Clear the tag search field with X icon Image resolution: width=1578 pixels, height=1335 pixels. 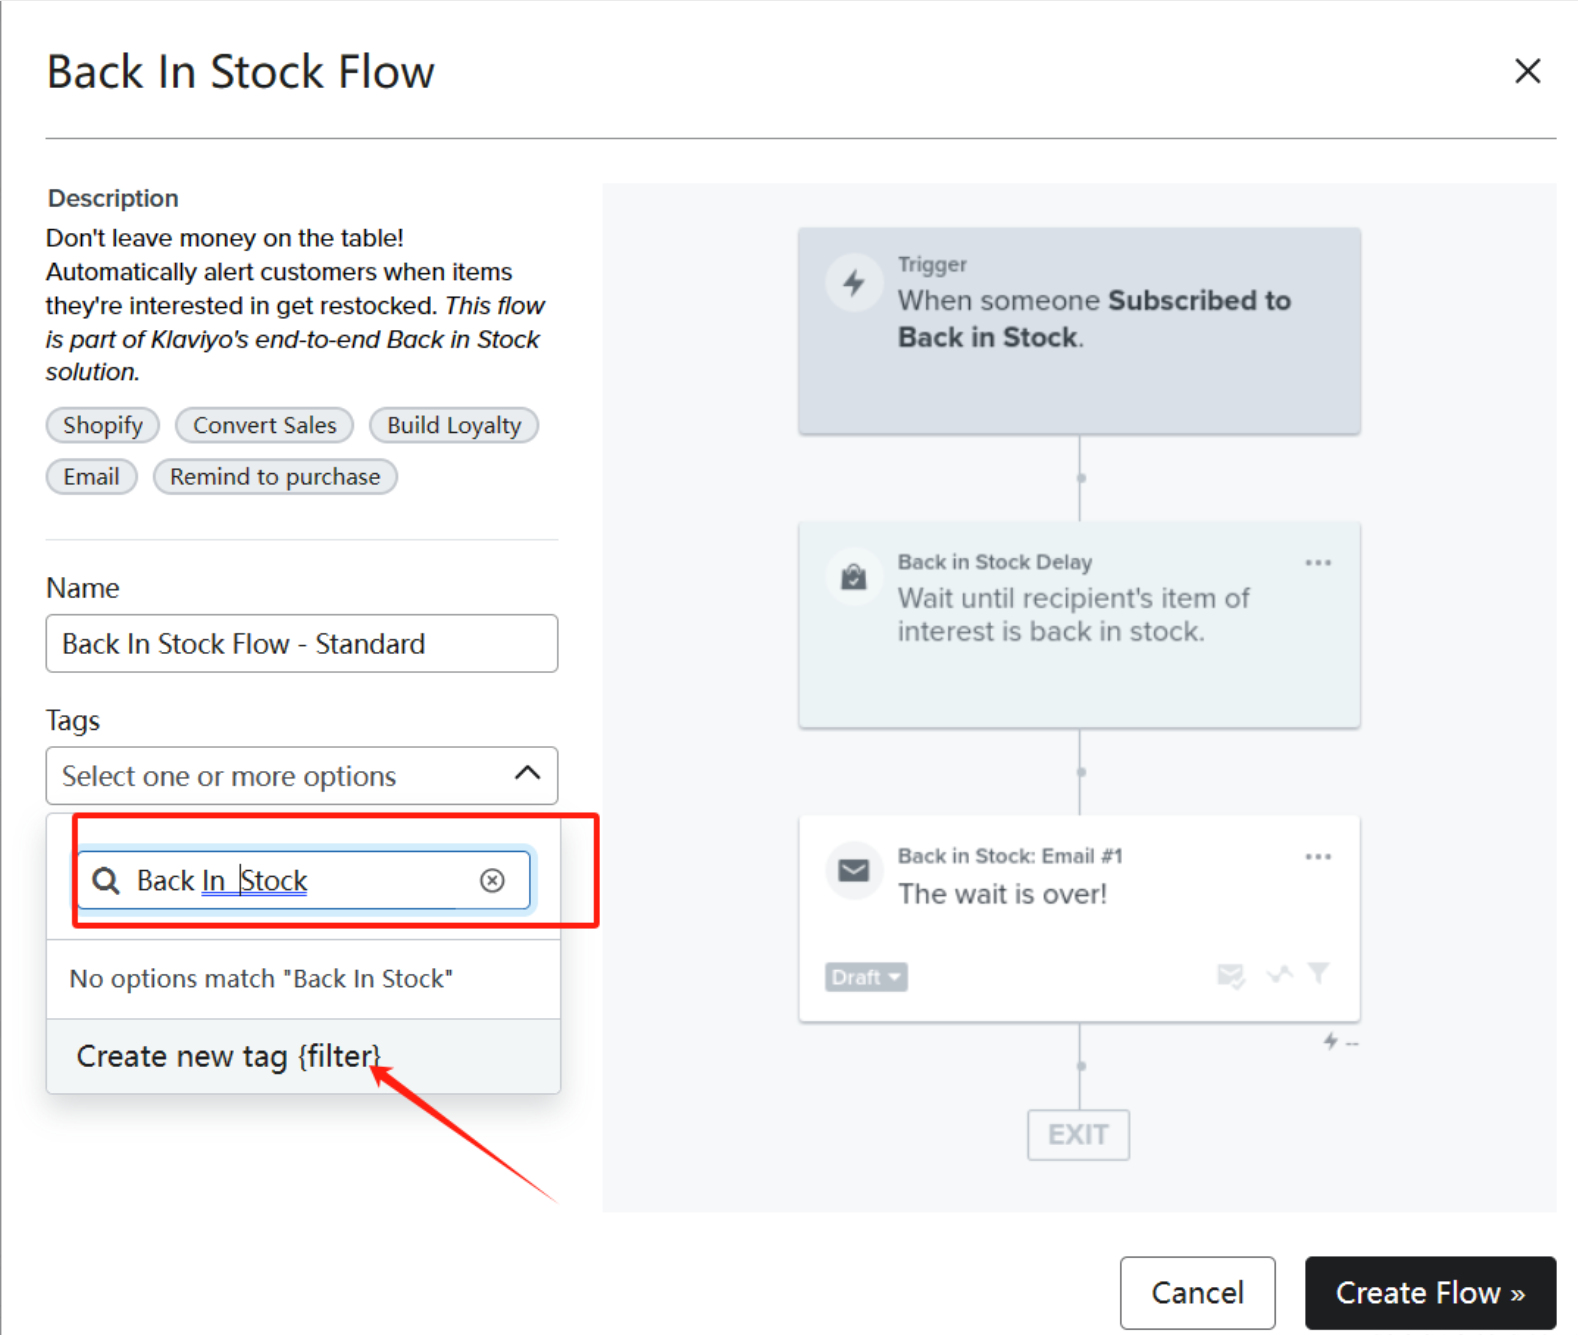point(492,880)
